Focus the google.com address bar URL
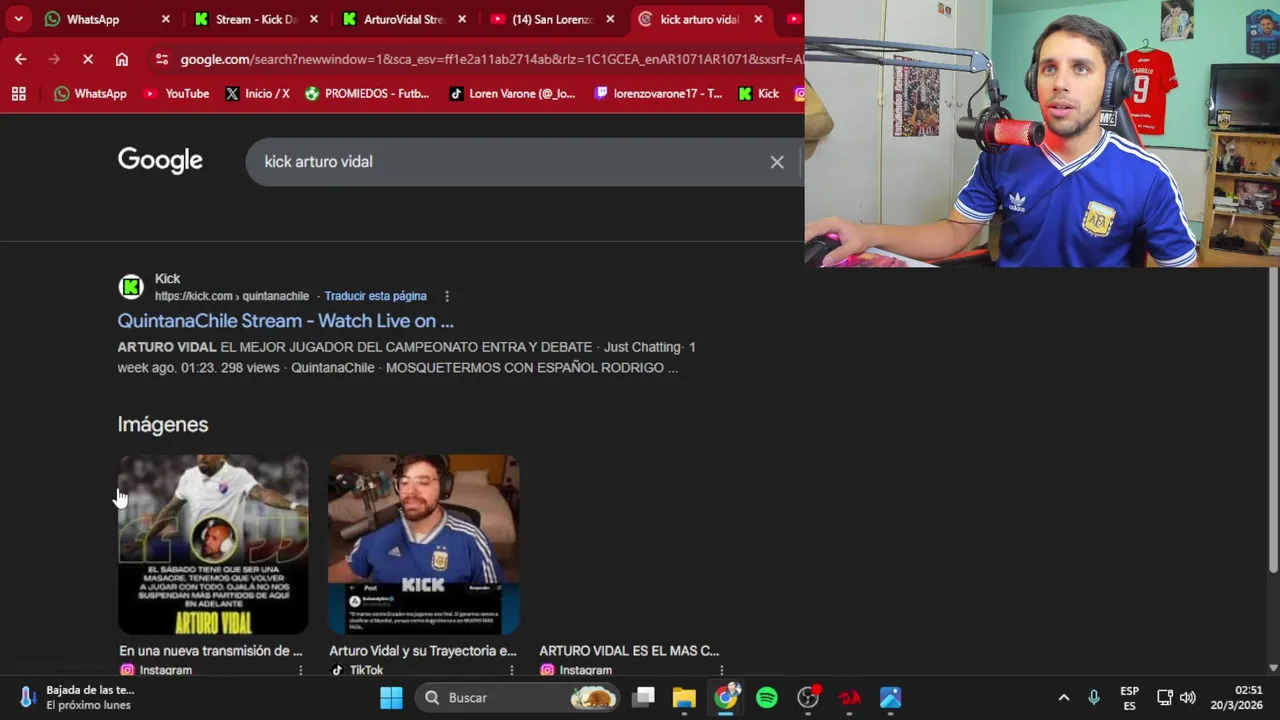1280x720 pixels. tap(491, 59)
